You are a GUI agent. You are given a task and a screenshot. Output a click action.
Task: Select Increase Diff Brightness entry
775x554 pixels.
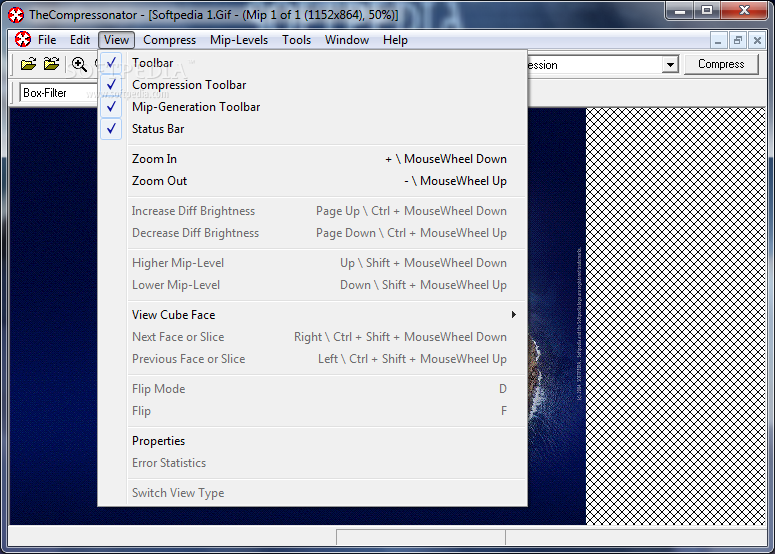tap(313, 211)
